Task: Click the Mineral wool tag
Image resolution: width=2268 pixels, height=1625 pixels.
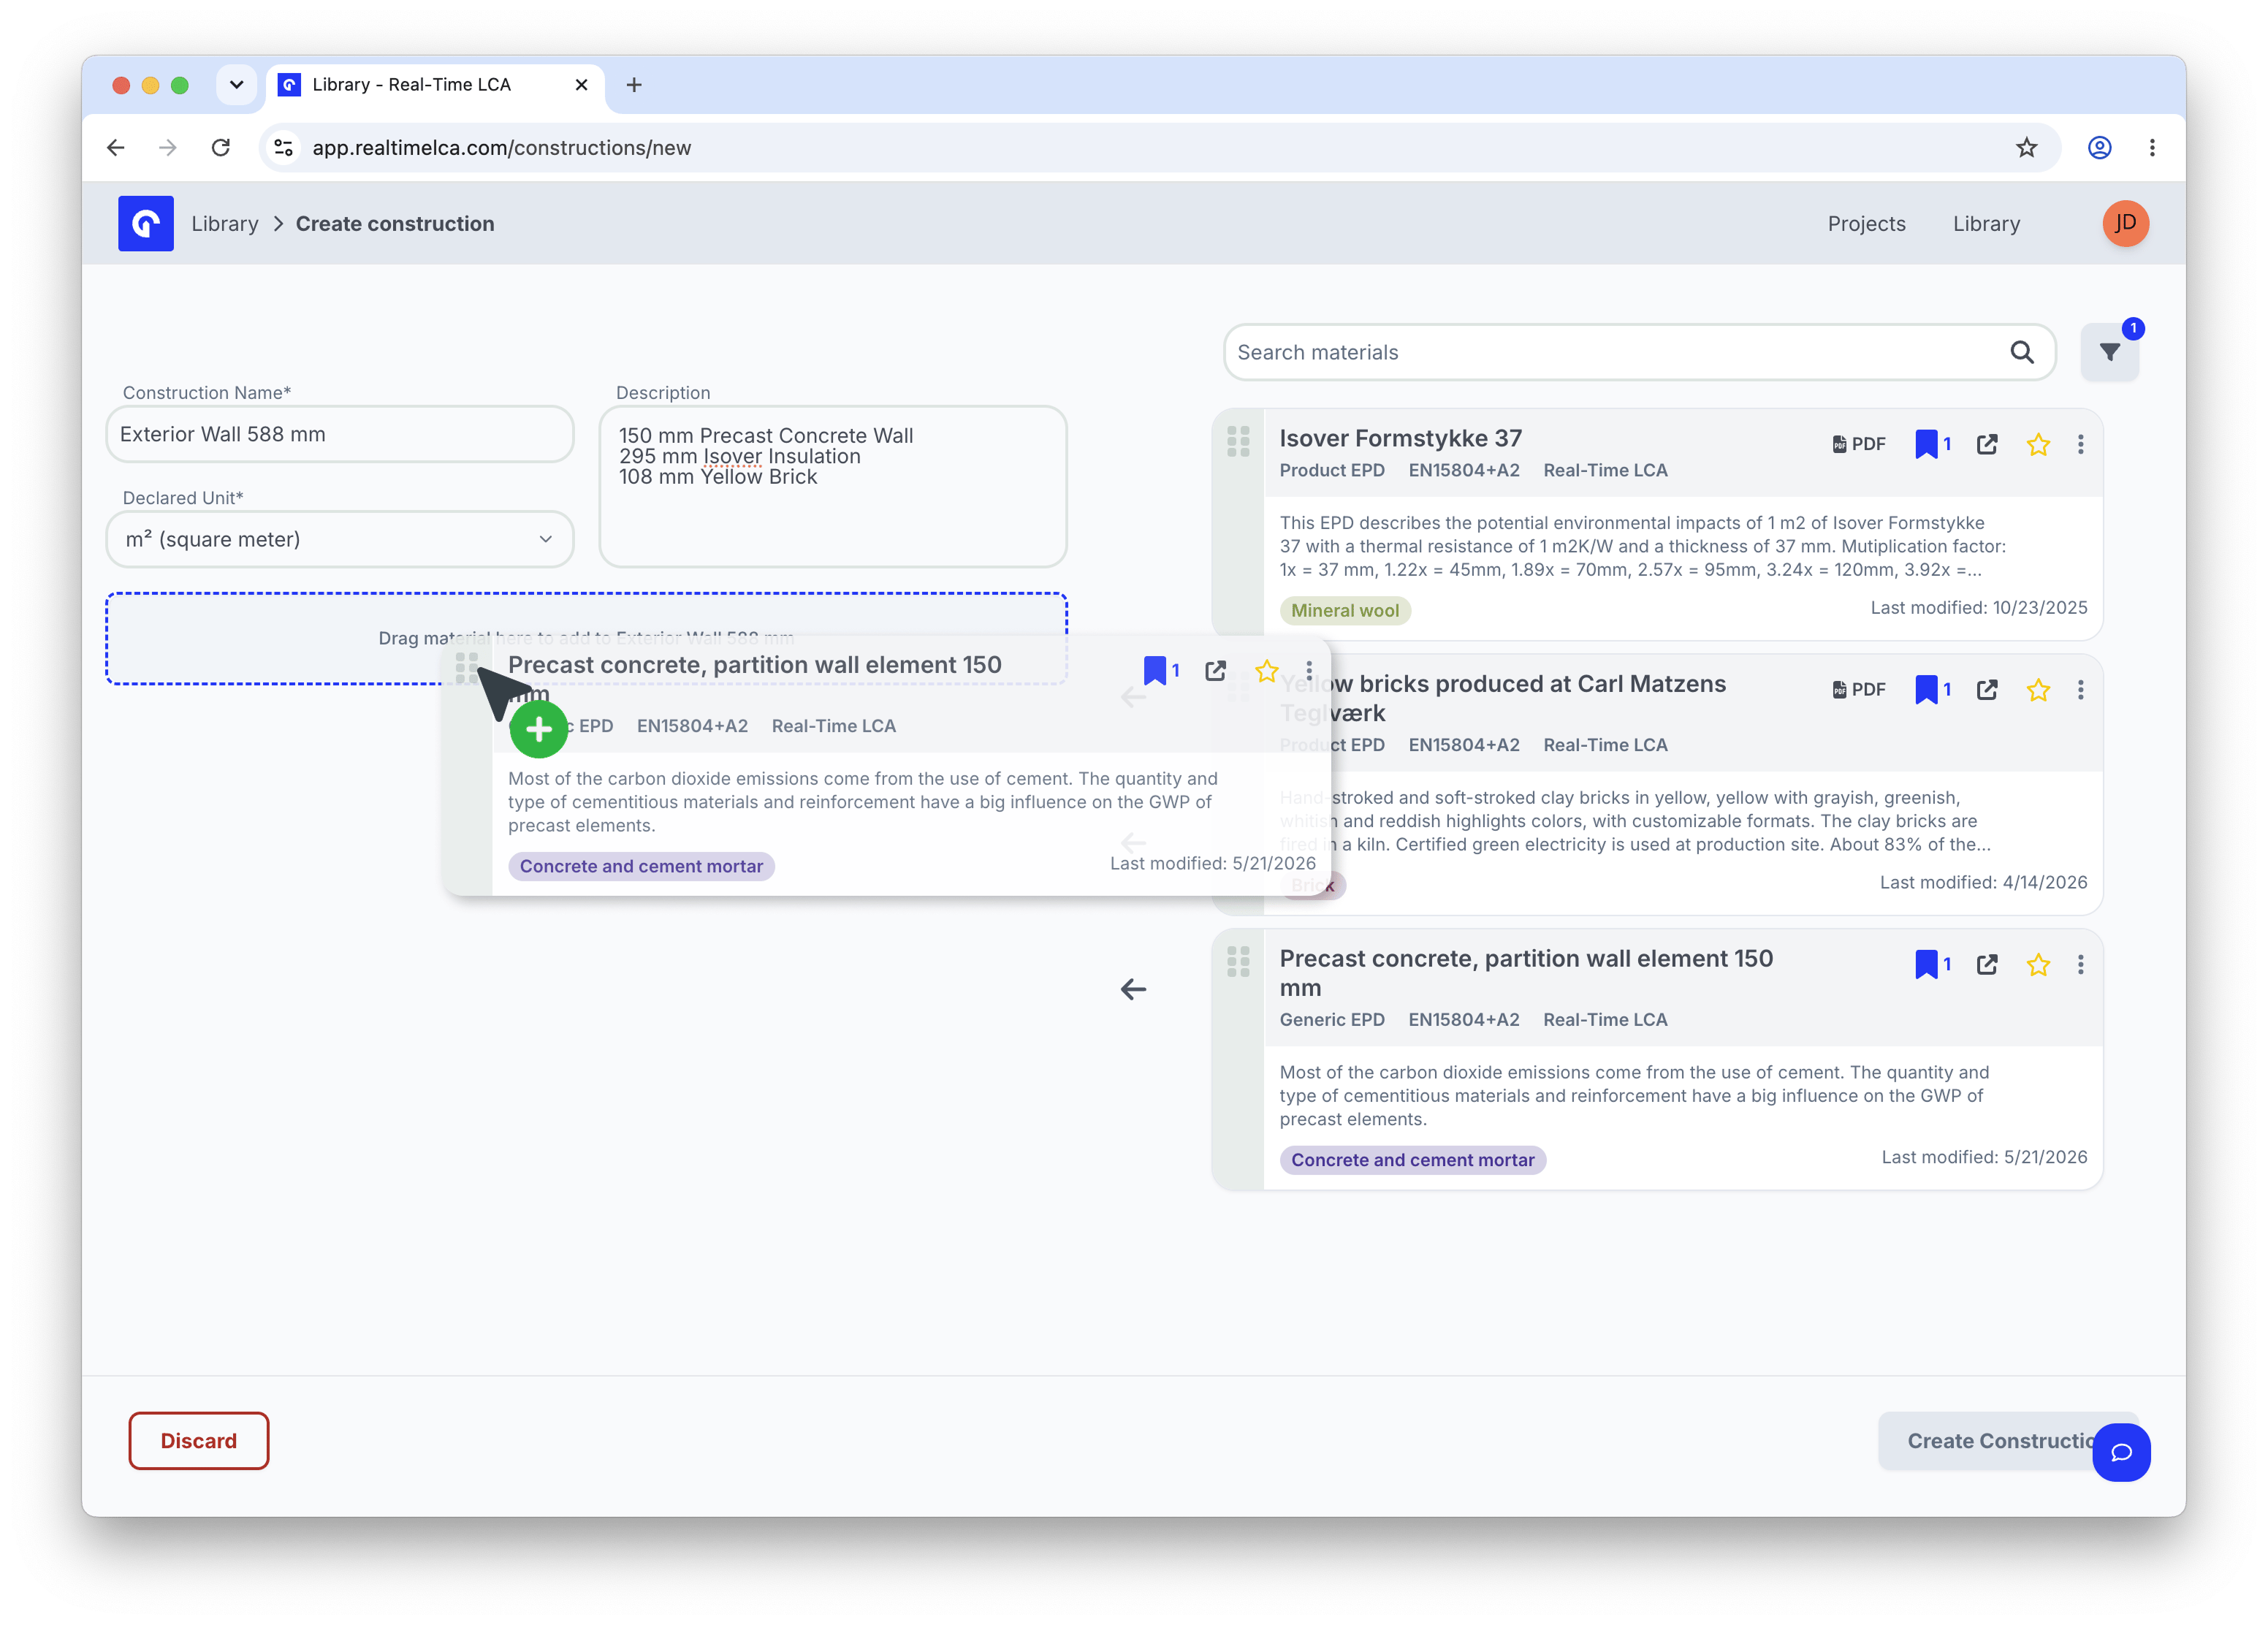Action: (1345, 610)
